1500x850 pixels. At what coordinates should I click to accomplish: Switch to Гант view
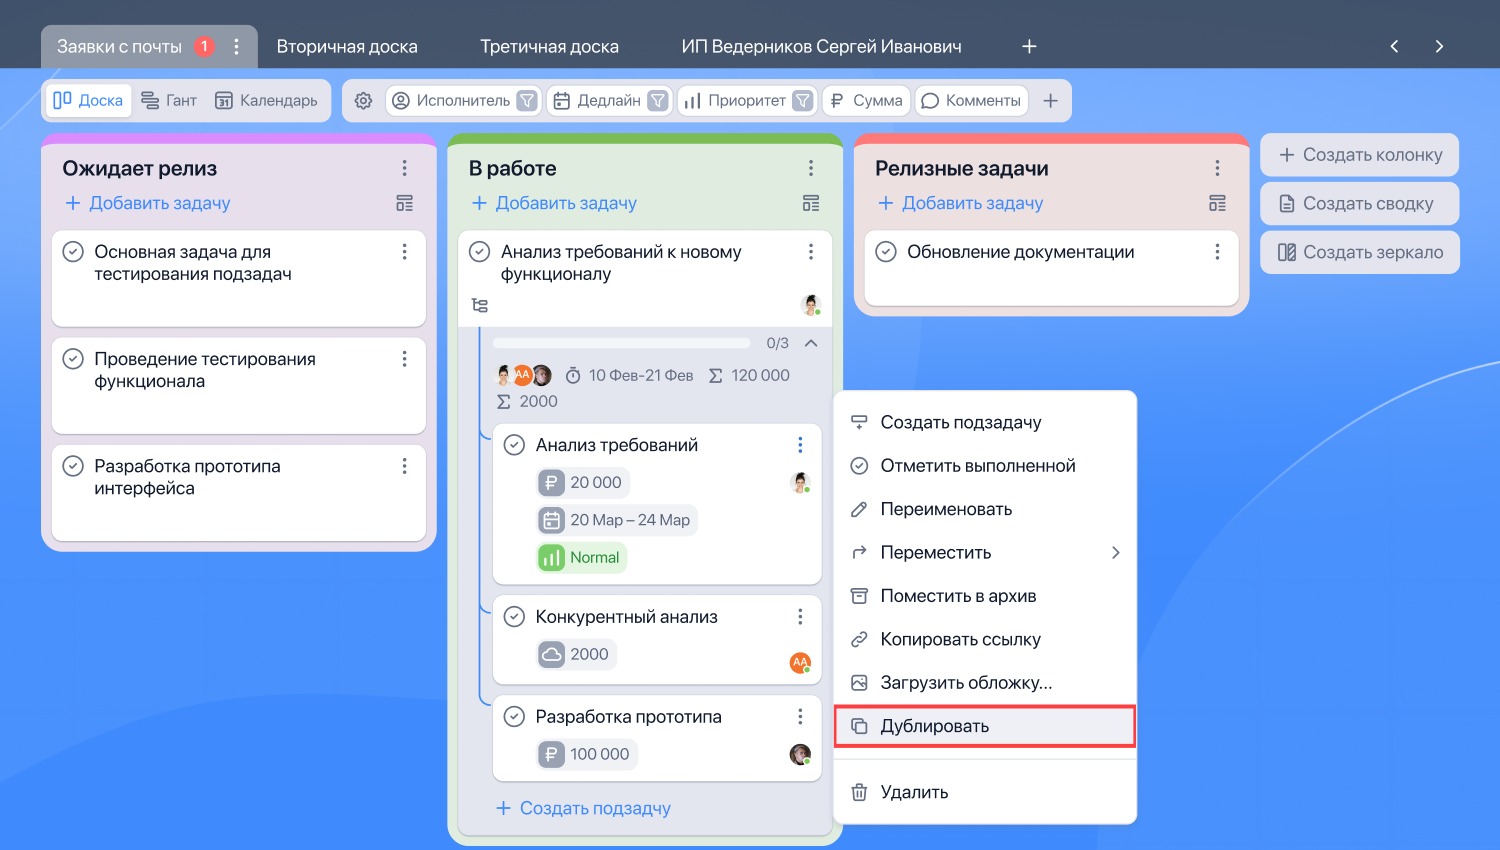pyautogui.click(x=169, y=100)
